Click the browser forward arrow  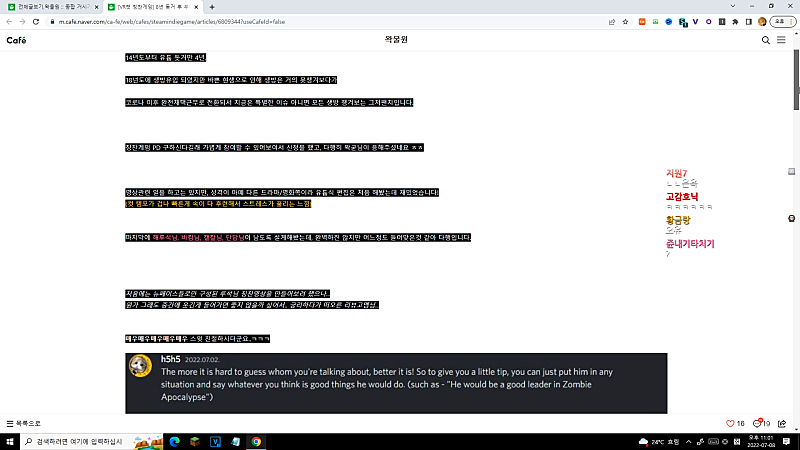pyautogui.click(x=22, y=22)
